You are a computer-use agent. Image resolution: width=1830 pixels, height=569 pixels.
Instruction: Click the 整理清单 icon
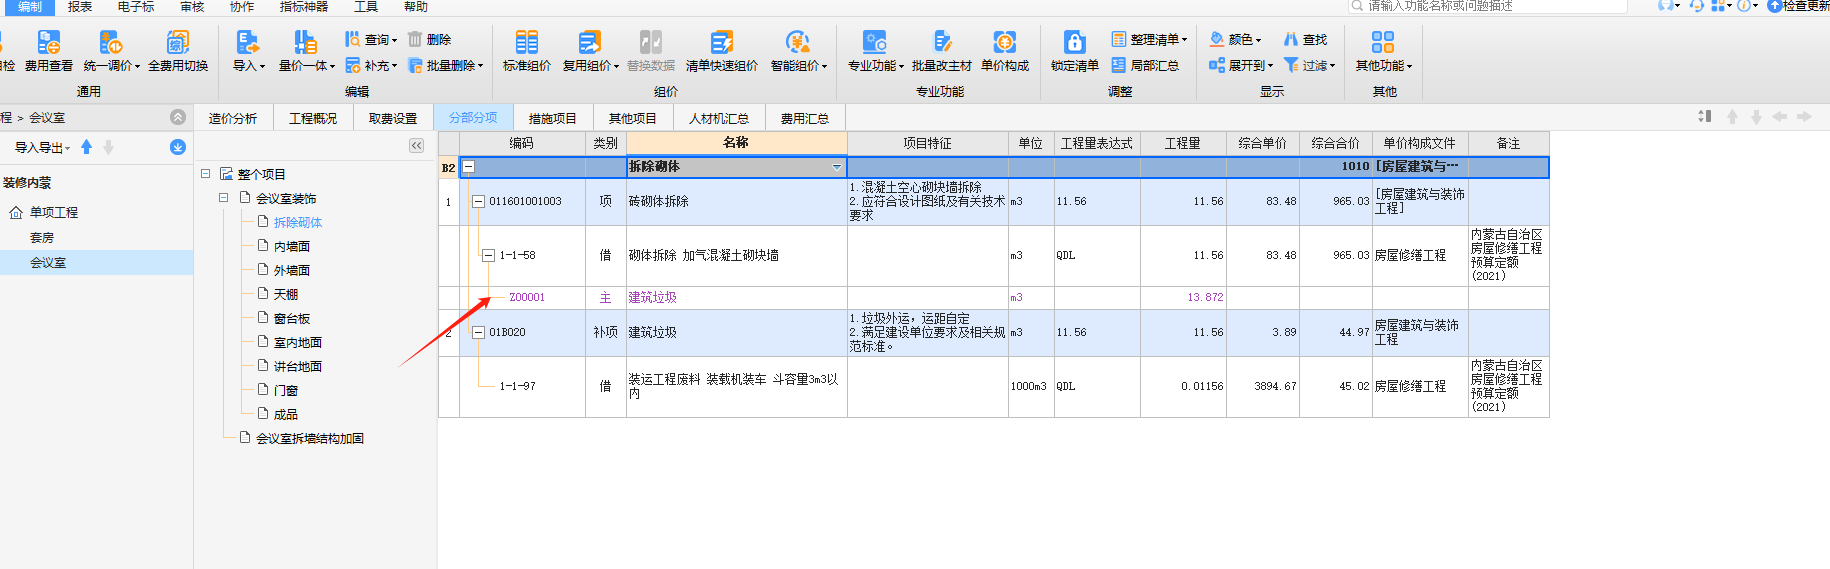point(1119,39)
